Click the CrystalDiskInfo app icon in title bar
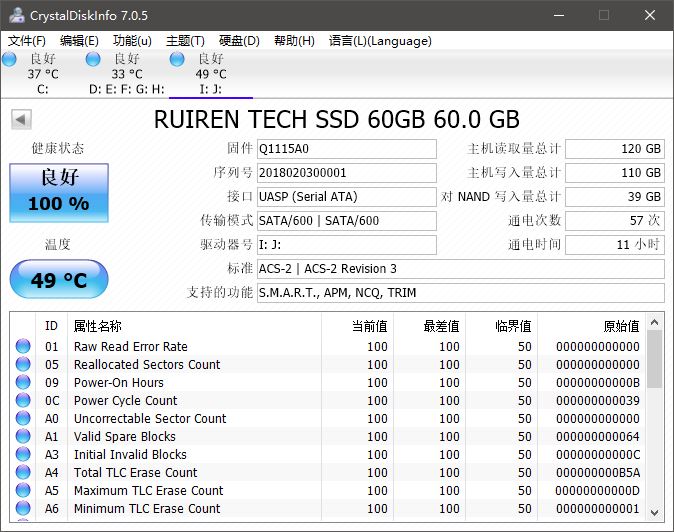This screenshot has width=674, height=532. 17,15
